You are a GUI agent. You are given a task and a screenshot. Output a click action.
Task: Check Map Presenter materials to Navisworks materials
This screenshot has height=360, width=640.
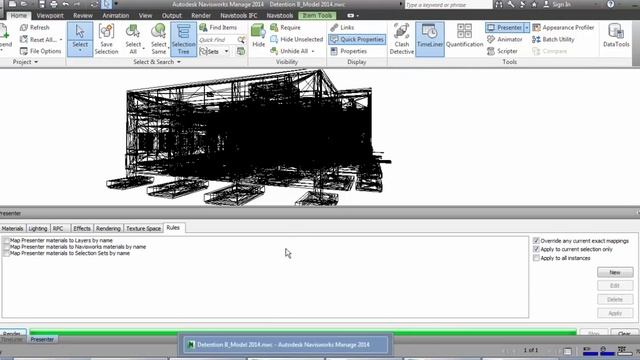click(x=6, y=247)
